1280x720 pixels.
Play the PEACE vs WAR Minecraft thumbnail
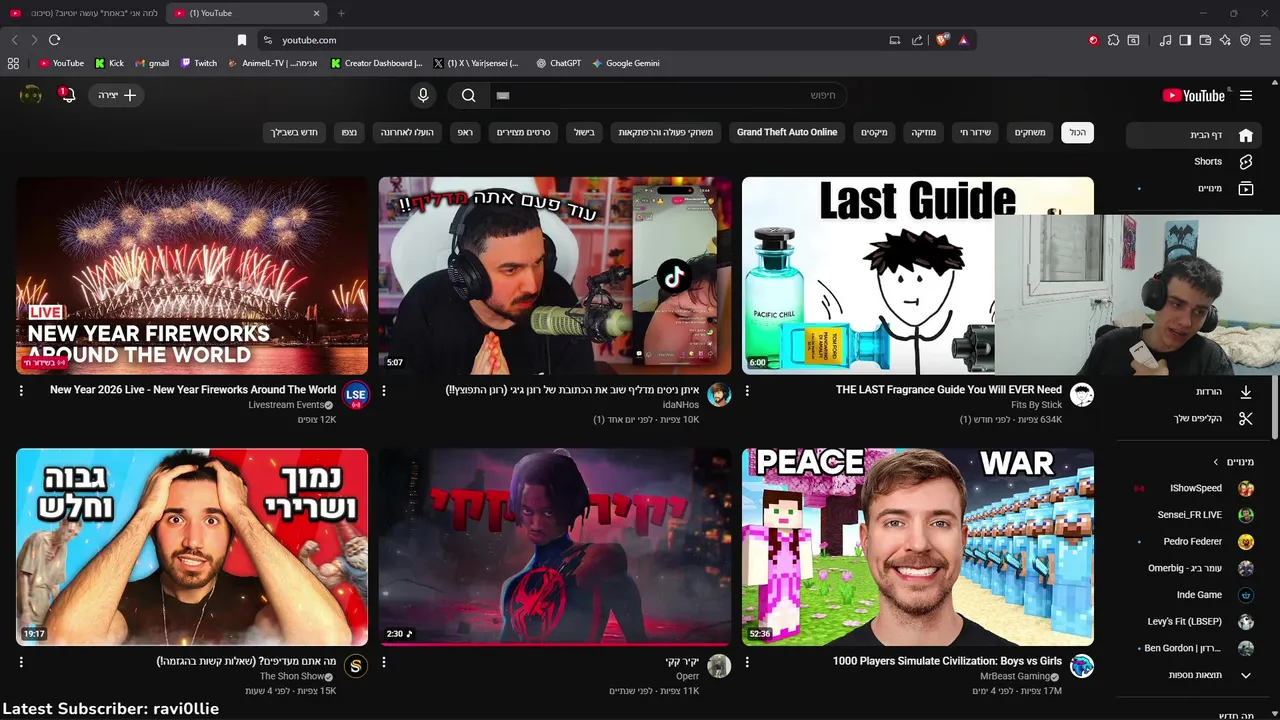pyautogui.click(x=918, y=546)
